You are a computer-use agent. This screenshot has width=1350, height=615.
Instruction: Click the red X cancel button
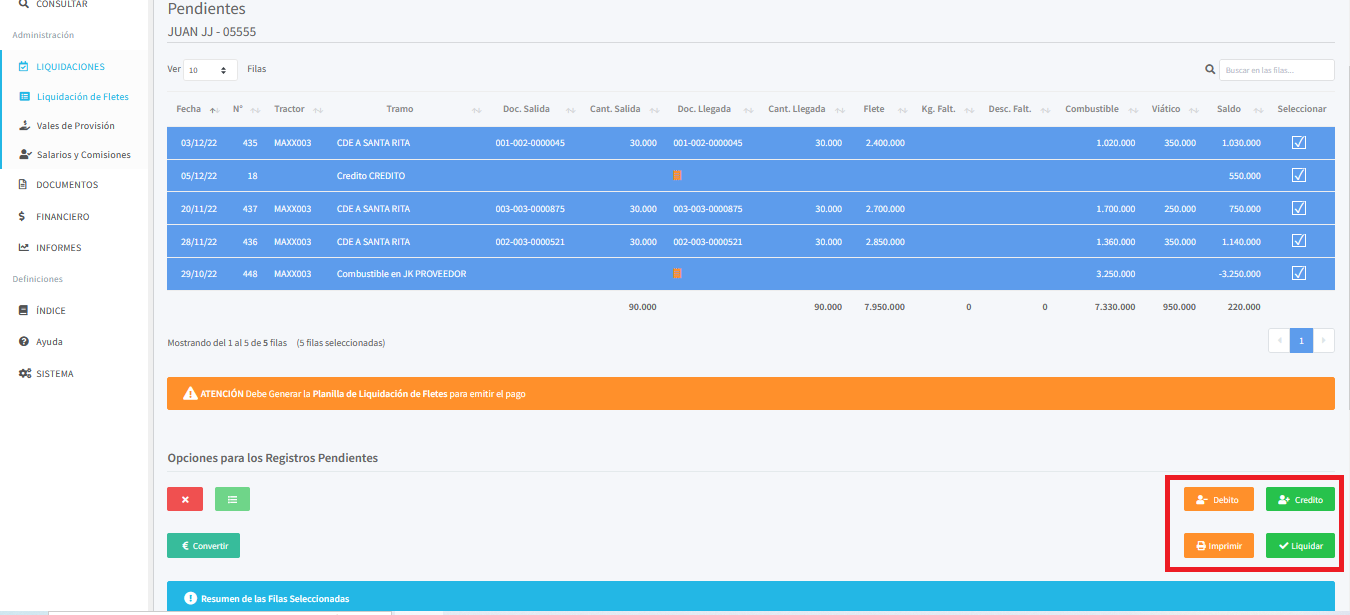[185, 499]
